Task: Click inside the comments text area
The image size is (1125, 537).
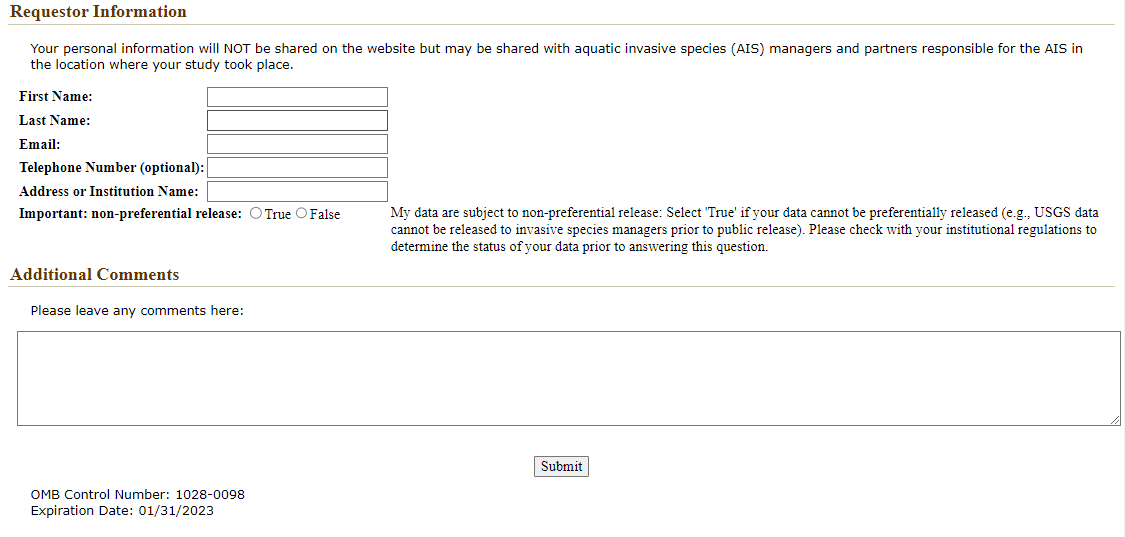Action: pos(568,378)
